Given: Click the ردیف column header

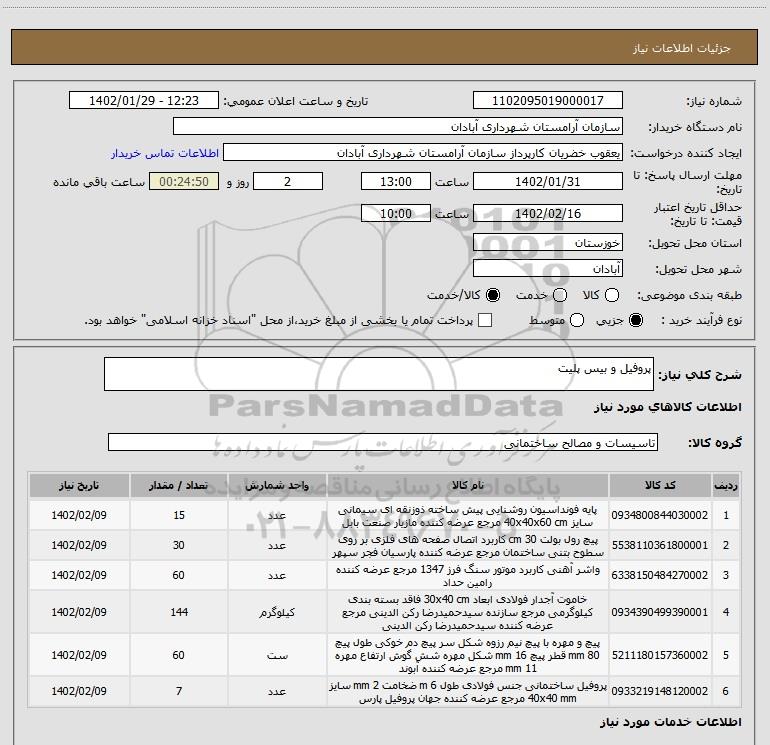Looking at the screenshot, I should click(726, 486).
